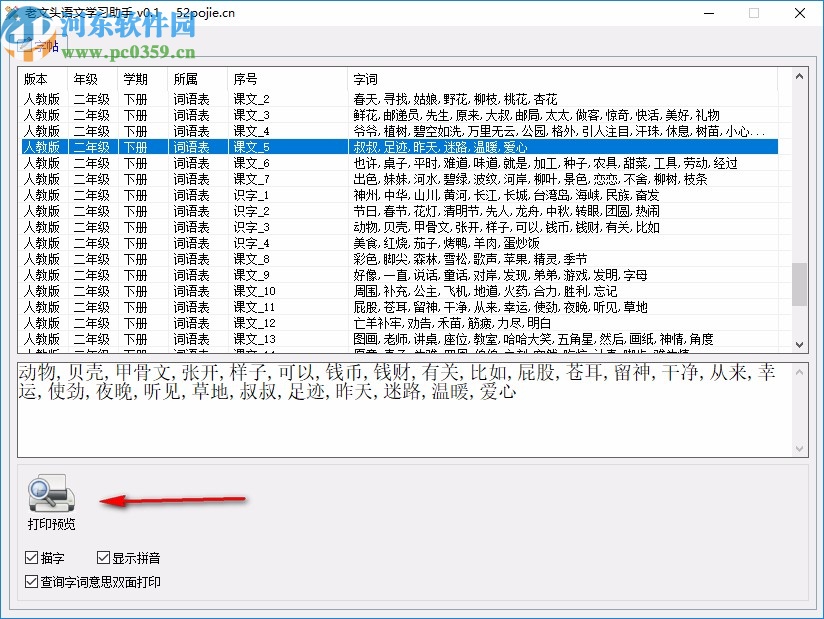The image size is (824, 619).
Task: Select the row 课文_9
Action: pos(399,275)
